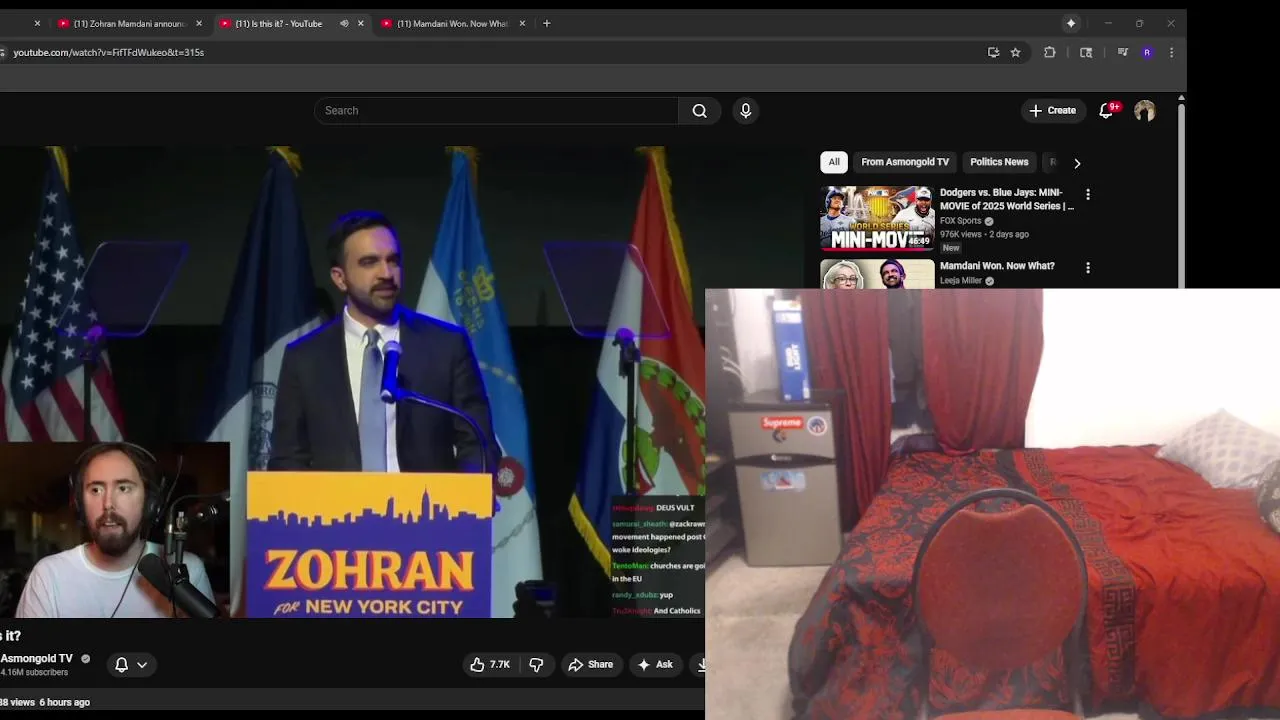Open 'Dodgers vs. Blue Jays: MINI-MOVIE' title
This screenshot has height=720, width=1280.
coord(1006,199)
